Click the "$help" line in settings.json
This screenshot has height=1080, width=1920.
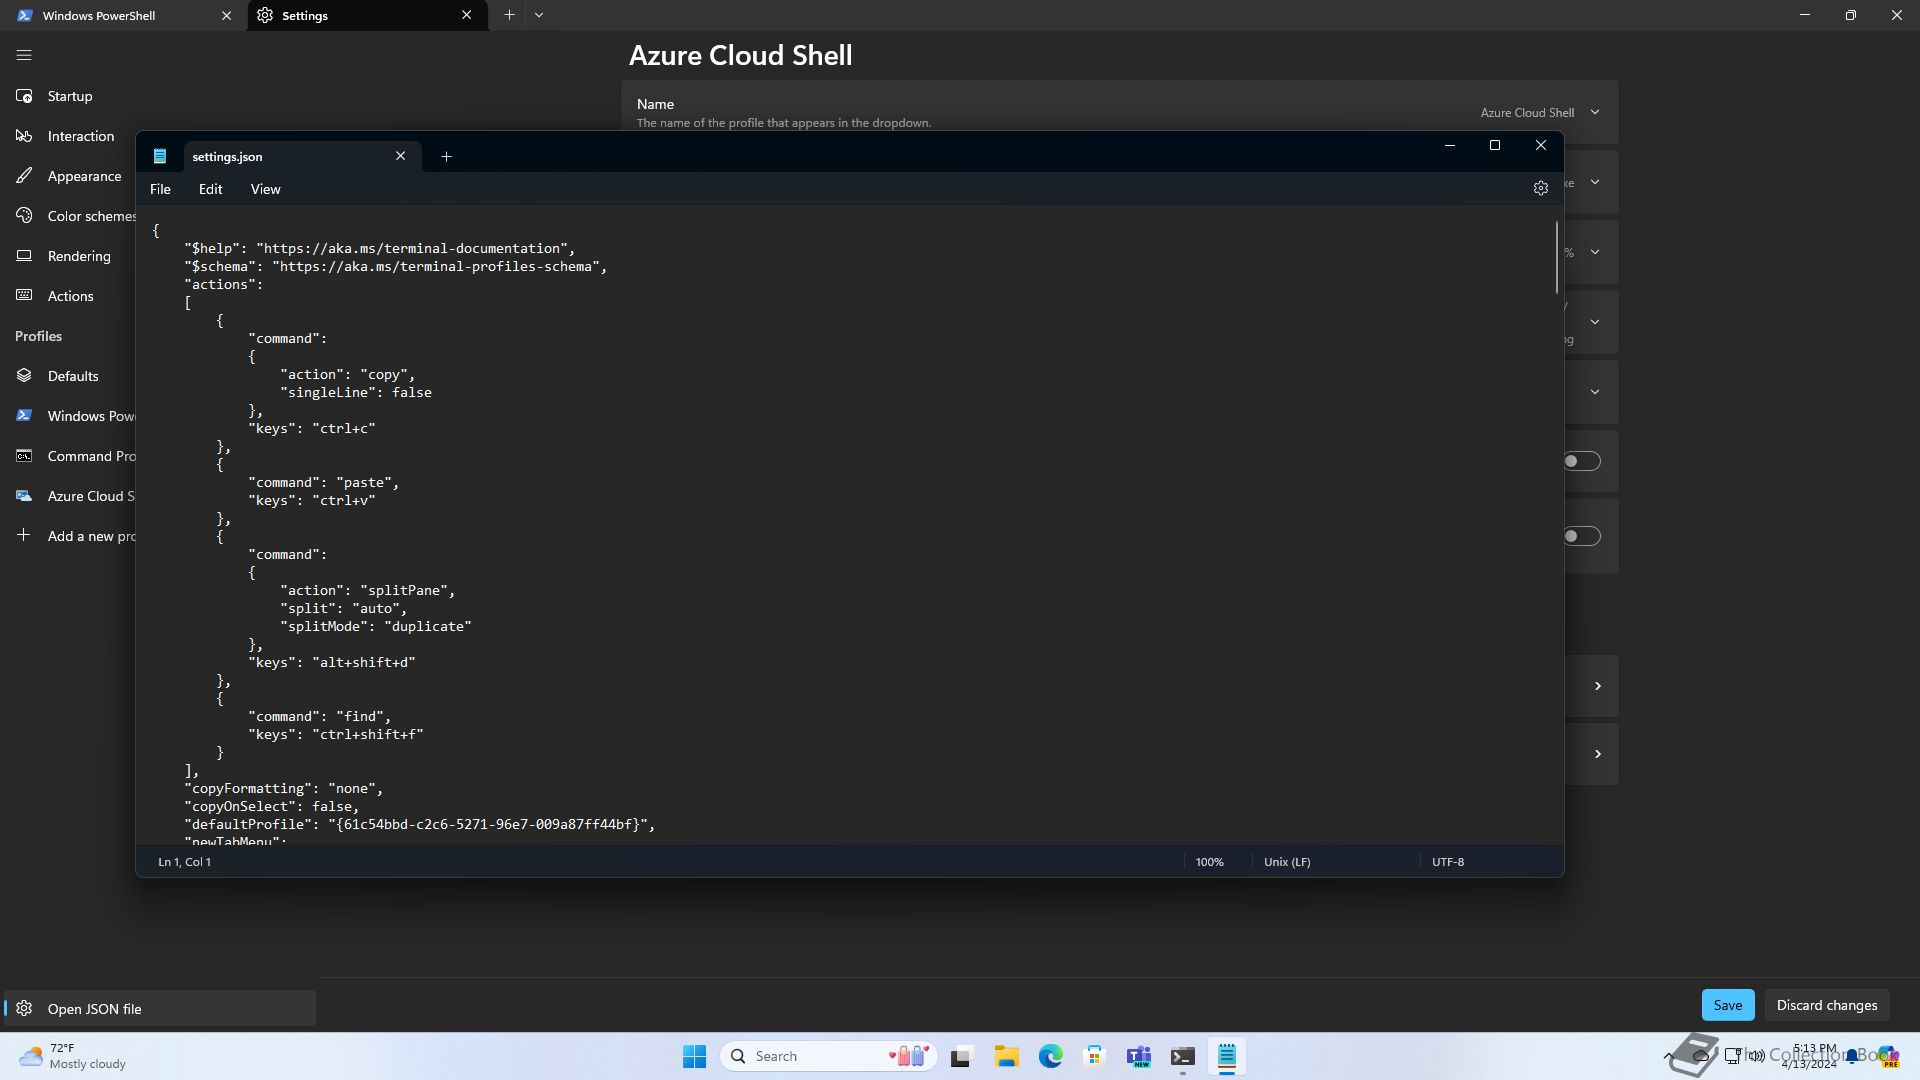pyautogui.click(x=380, y=248)
